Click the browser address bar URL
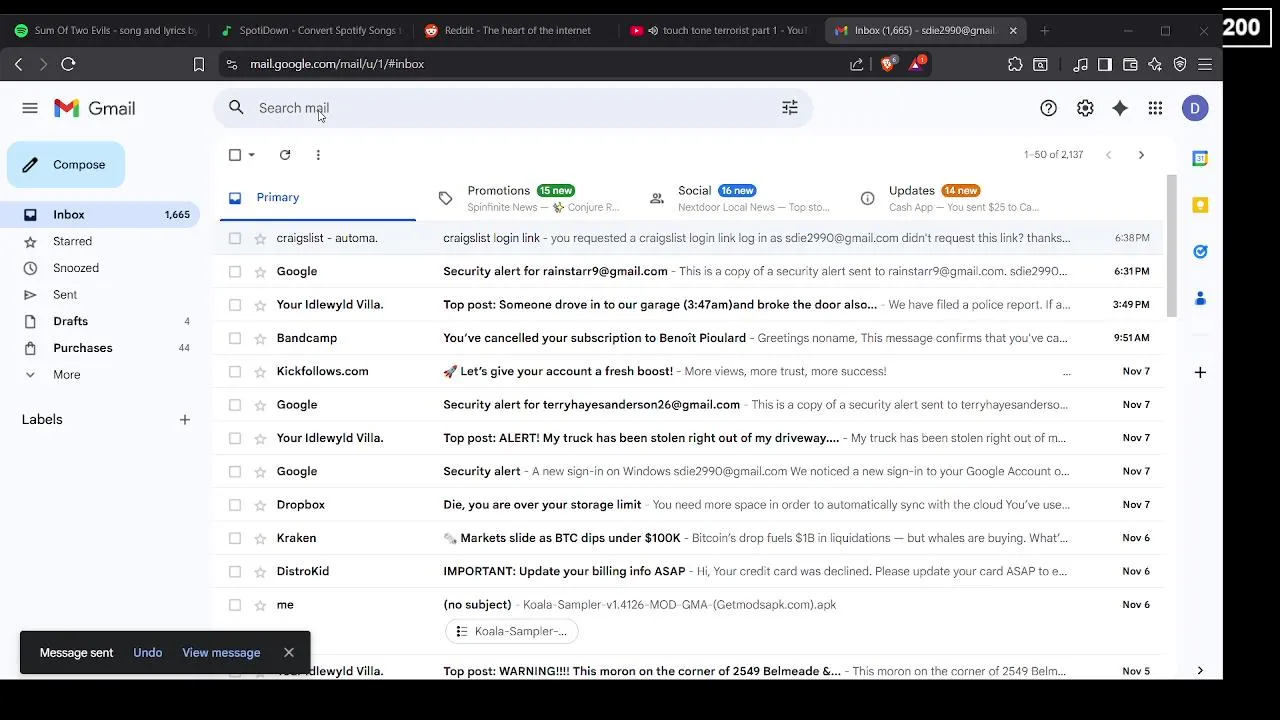 pyautogui.click(x=337, y=64)
